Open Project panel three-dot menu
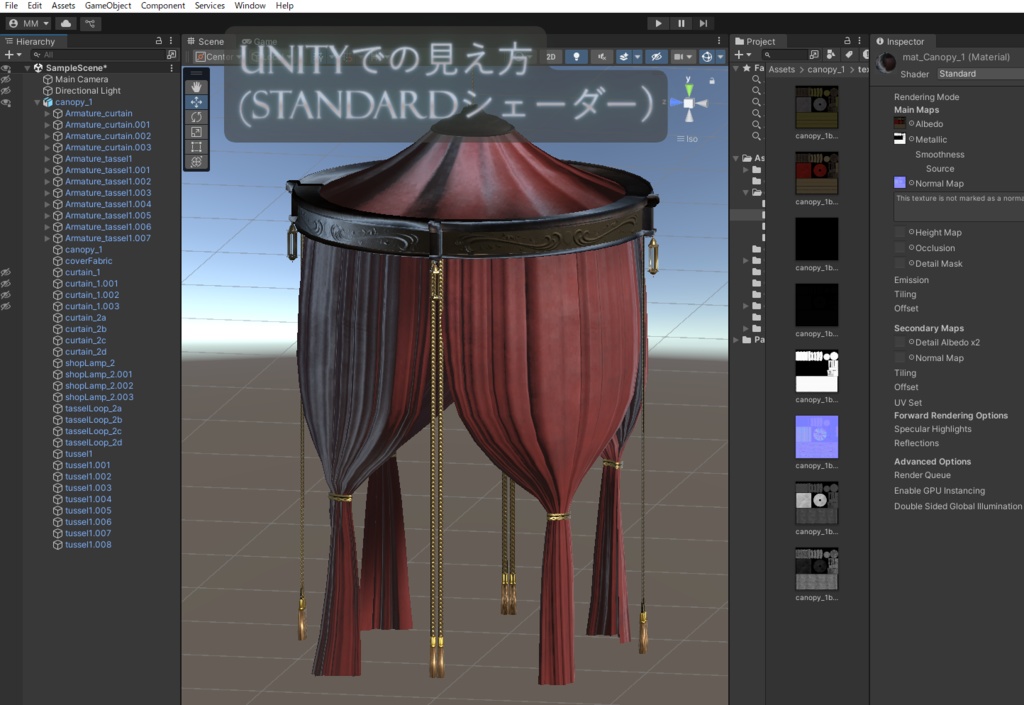Viewport: 1024px width, 705px height. 859,40
